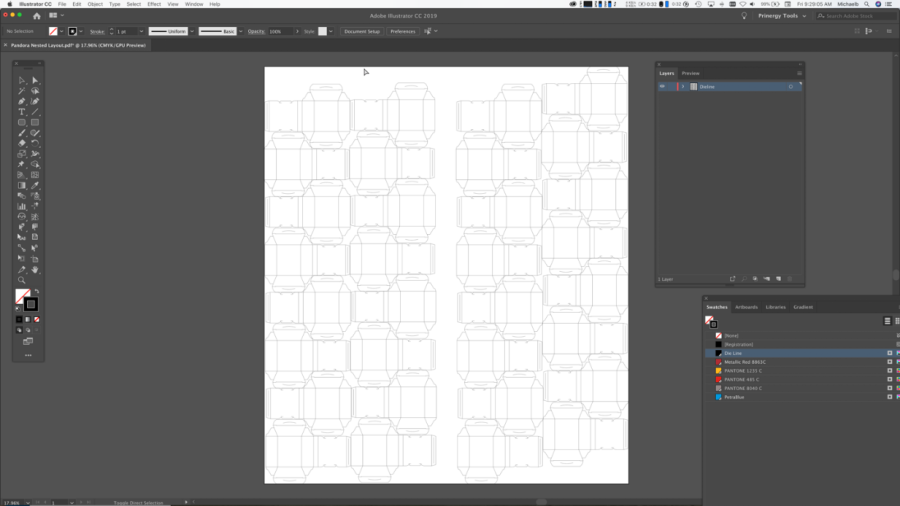Expand the Dieline layer contents
900x506 pixels.
click(684, 87)
